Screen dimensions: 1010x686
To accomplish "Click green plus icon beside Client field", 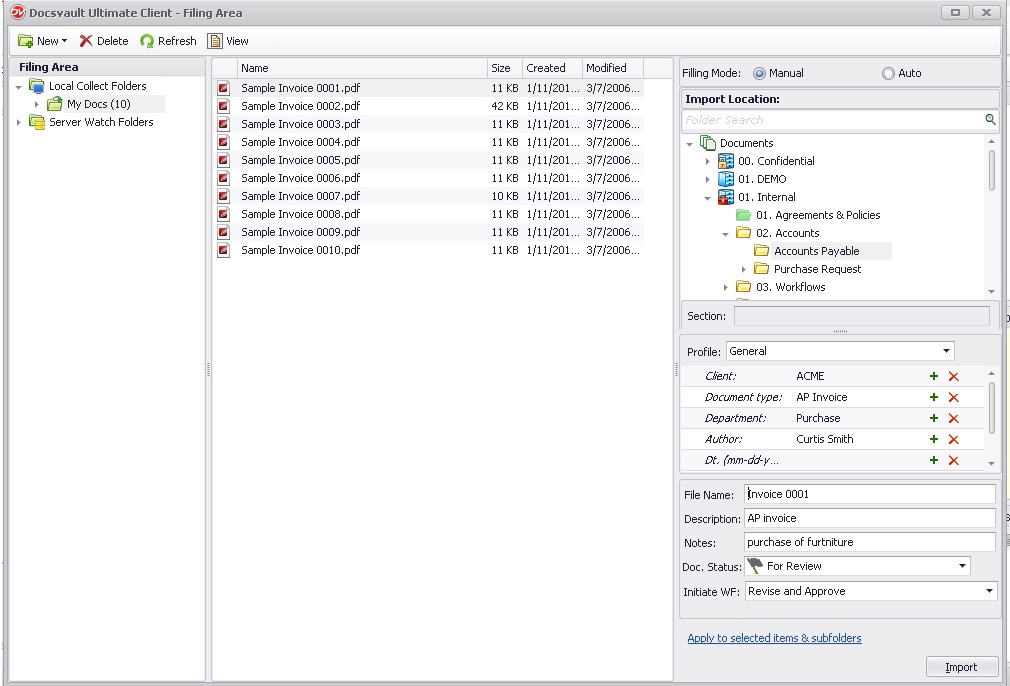I will (x=934, y=376).
